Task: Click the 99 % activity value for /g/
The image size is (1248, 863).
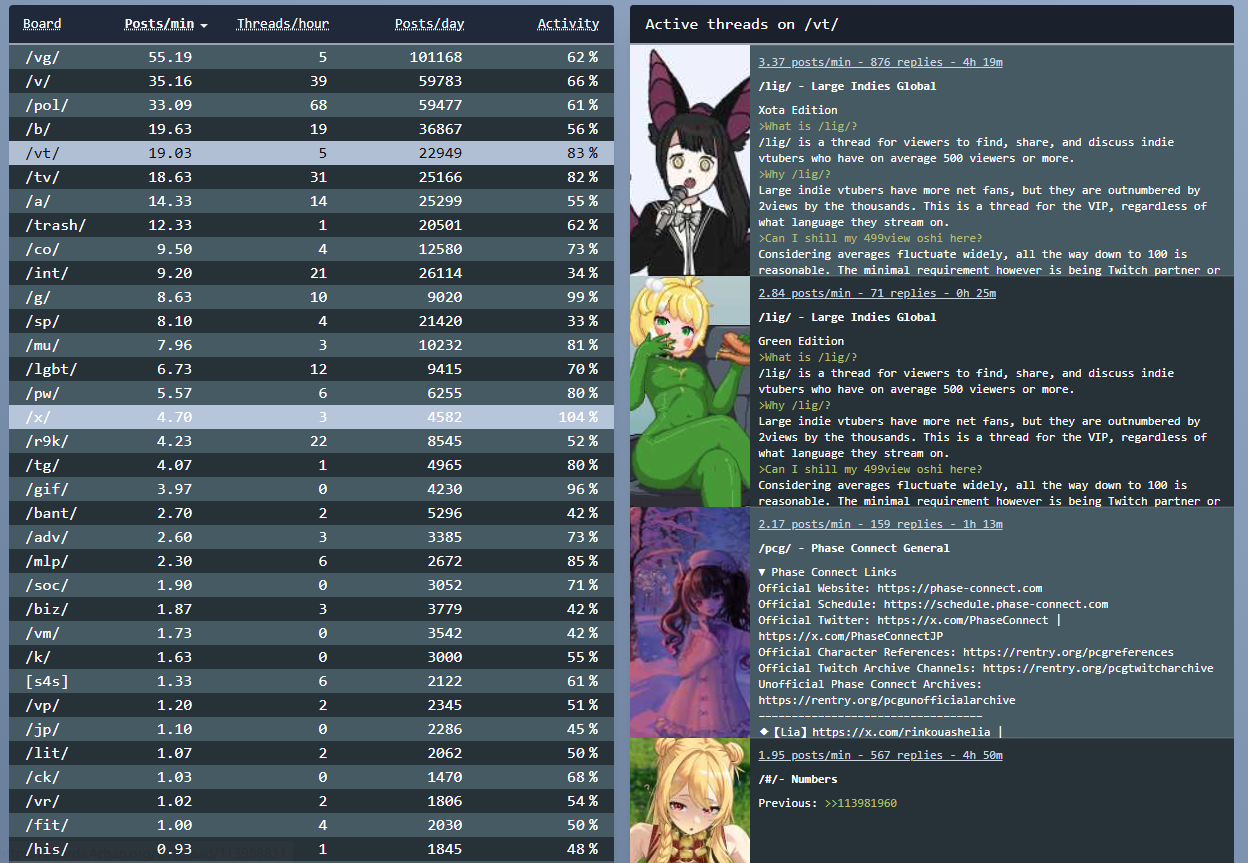Action: click(x=583, y=297)
